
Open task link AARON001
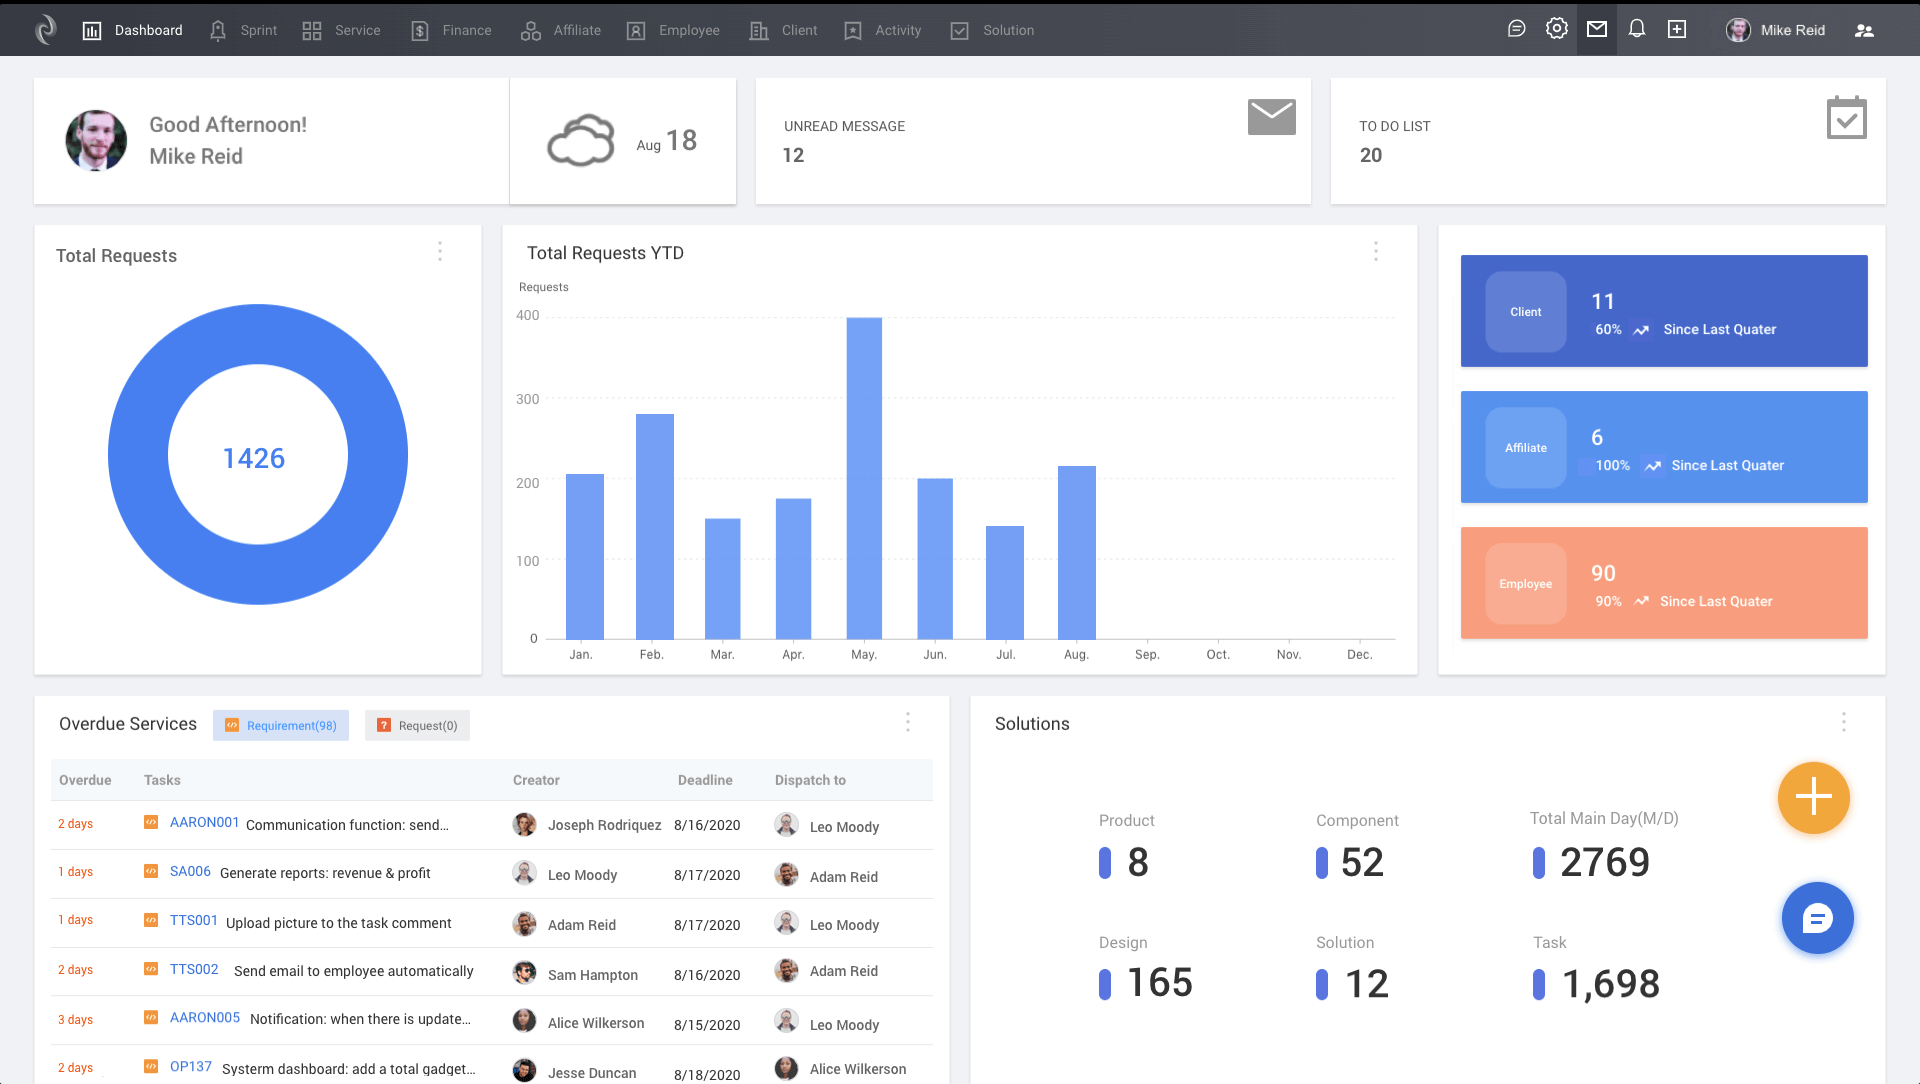204,822
